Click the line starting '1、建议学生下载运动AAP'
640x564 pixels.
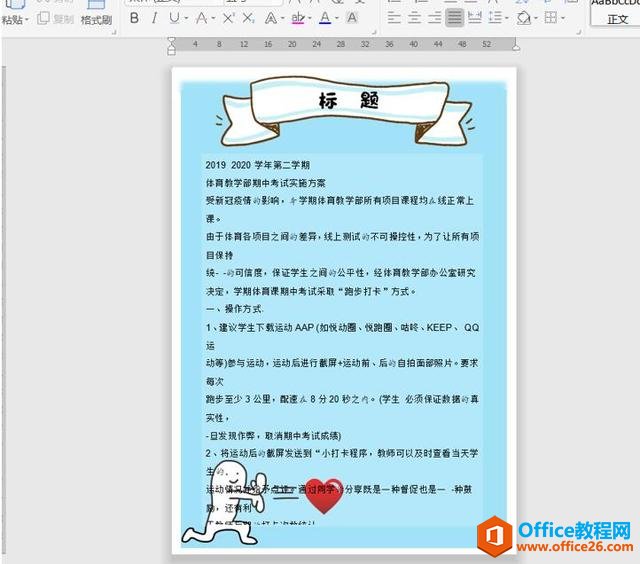tap(342, 327)
